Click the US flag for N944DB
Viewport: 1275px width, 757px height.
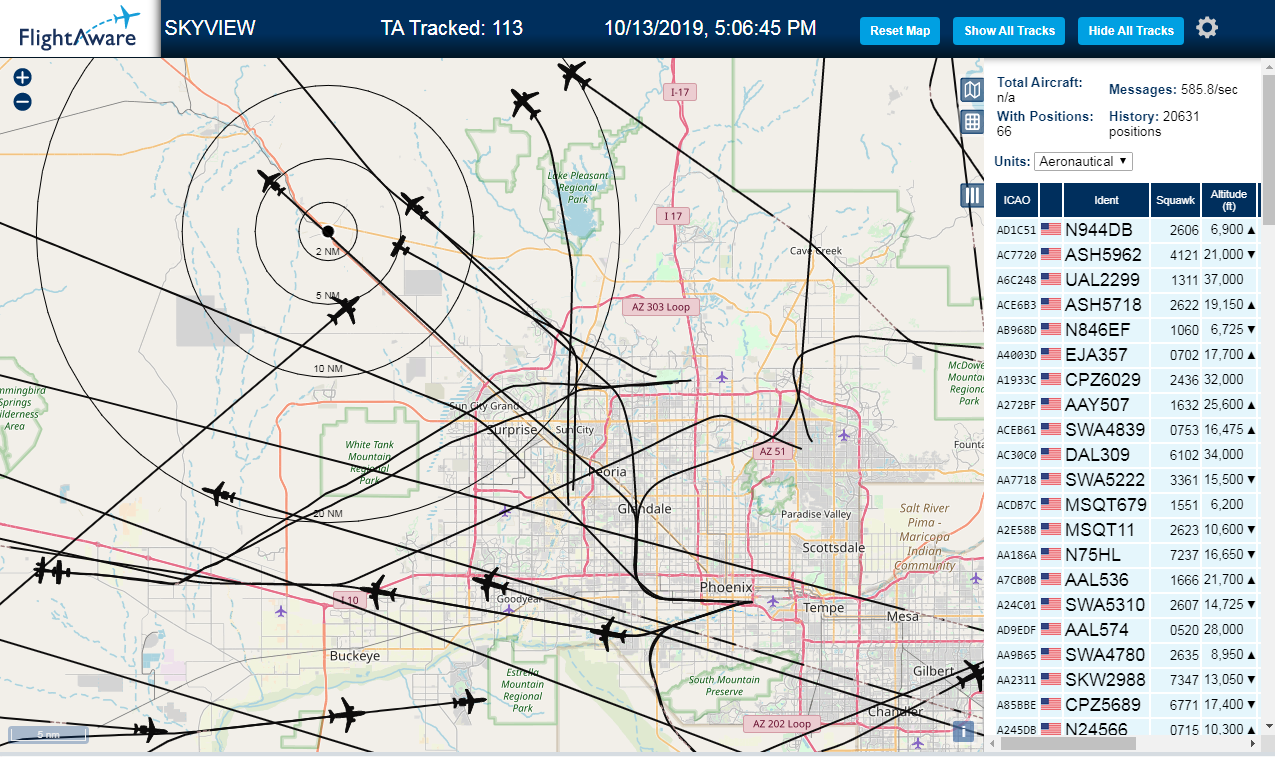tap(1051, 229)
